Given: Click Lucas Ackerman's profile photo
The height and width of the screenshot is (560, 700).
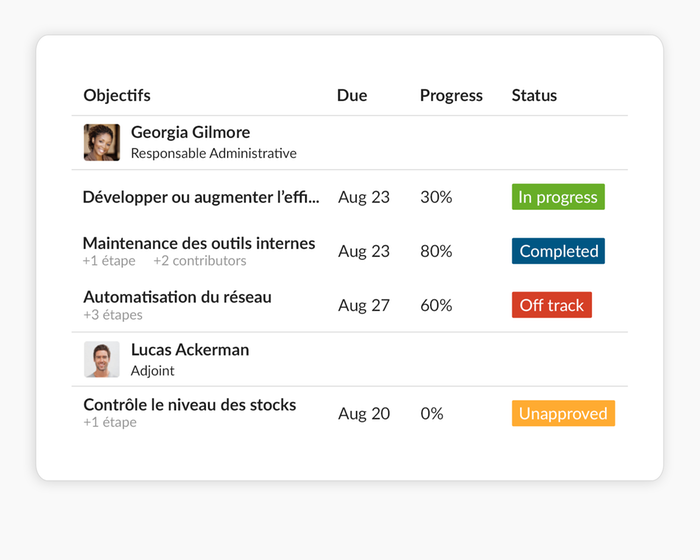Looking at the screenshot, I should pos(102,360).
